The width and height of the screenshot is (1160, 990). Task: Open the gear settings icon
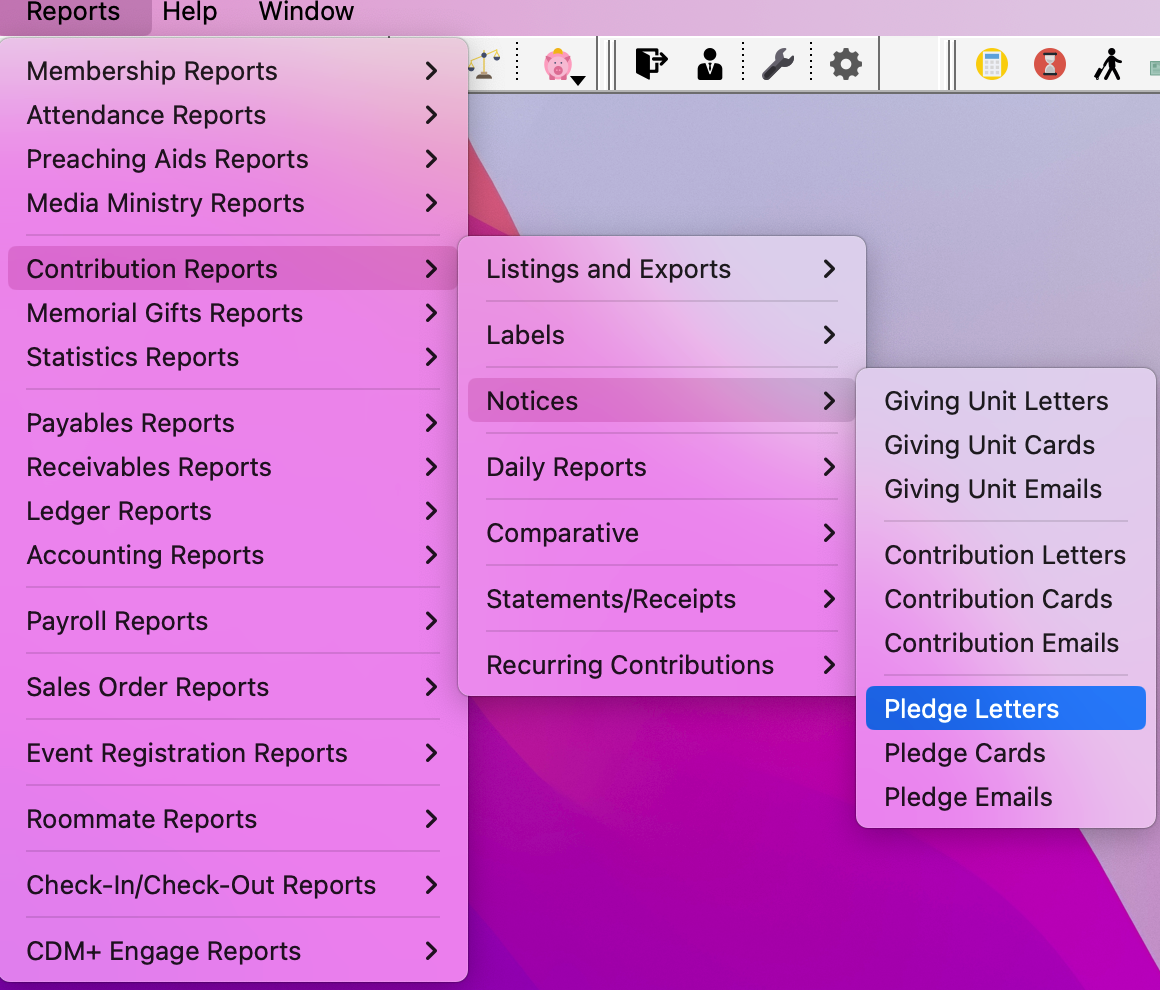point(845,65)
